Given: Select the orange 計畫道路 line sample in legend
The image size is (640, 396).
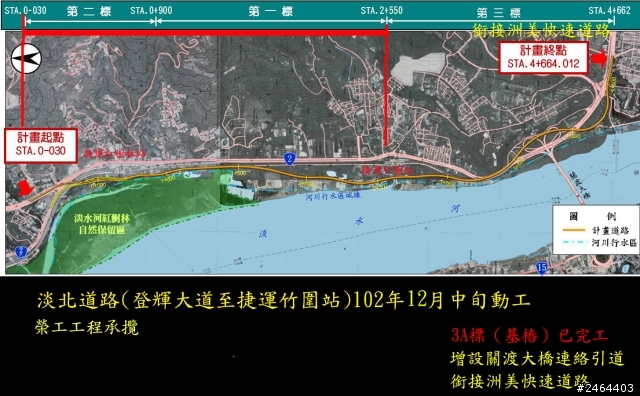Looking at the screenshot, I should [573, 230].
